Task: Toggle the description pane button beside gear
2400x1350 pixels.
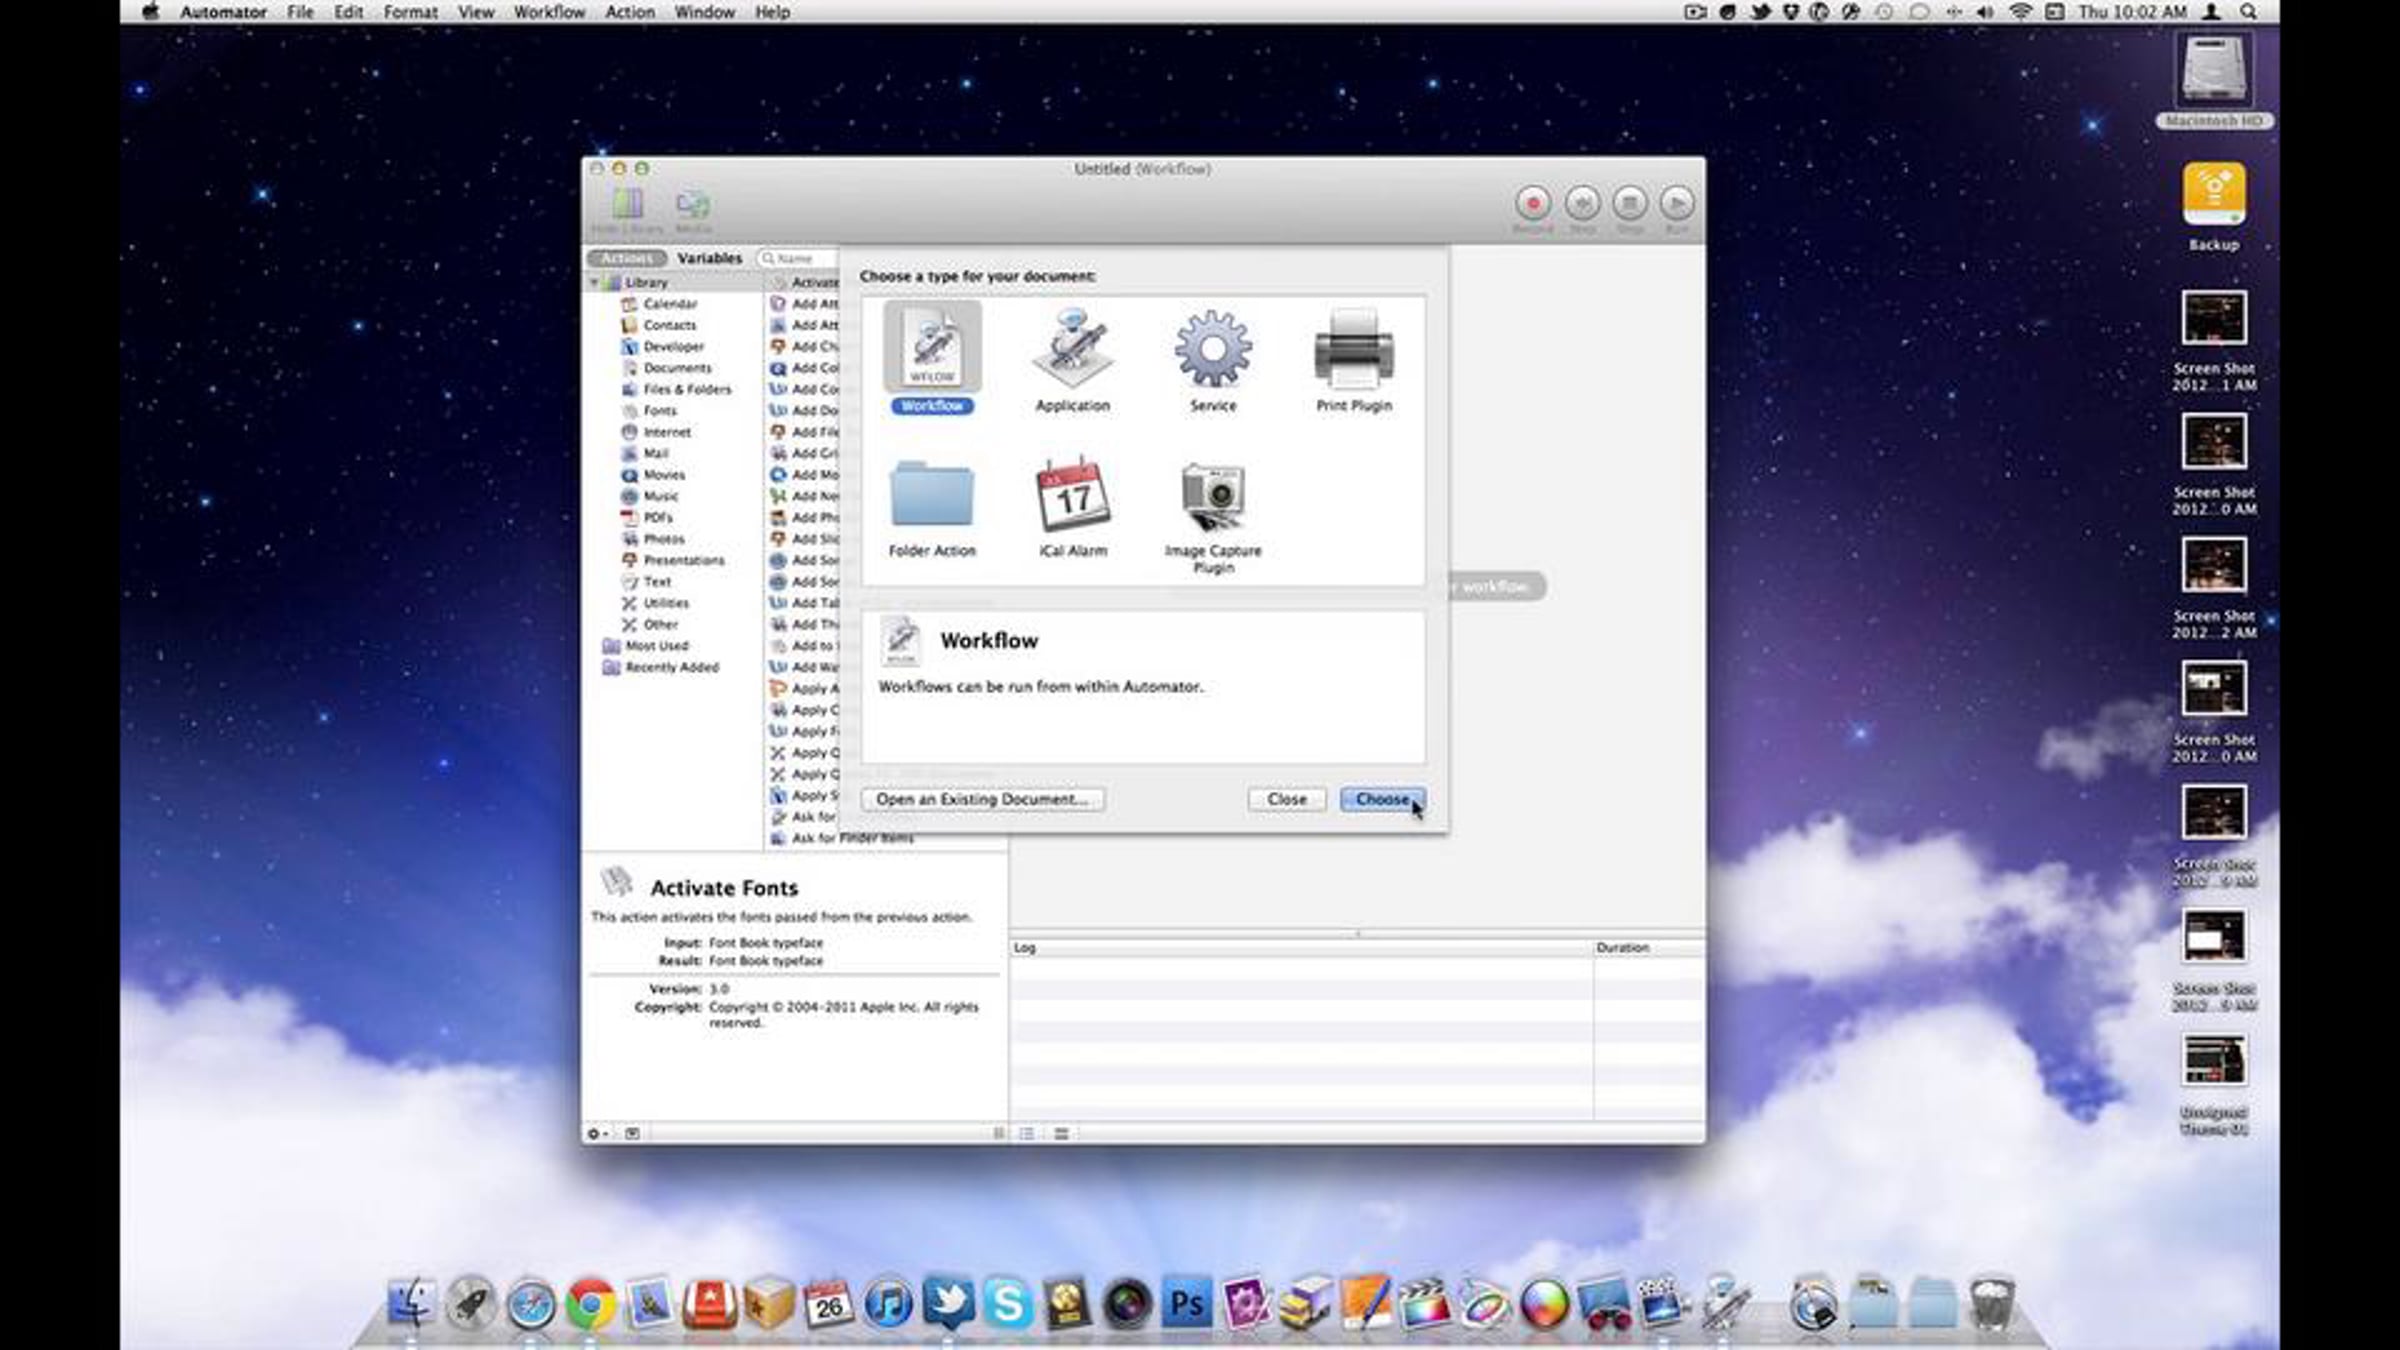Action: pos(633,1133)
